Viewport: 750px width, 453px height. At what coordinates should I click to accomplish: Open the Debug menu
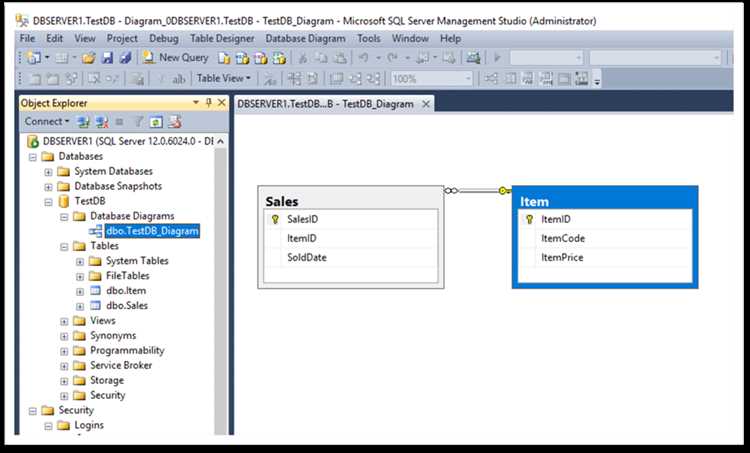[x=164, y=38]
